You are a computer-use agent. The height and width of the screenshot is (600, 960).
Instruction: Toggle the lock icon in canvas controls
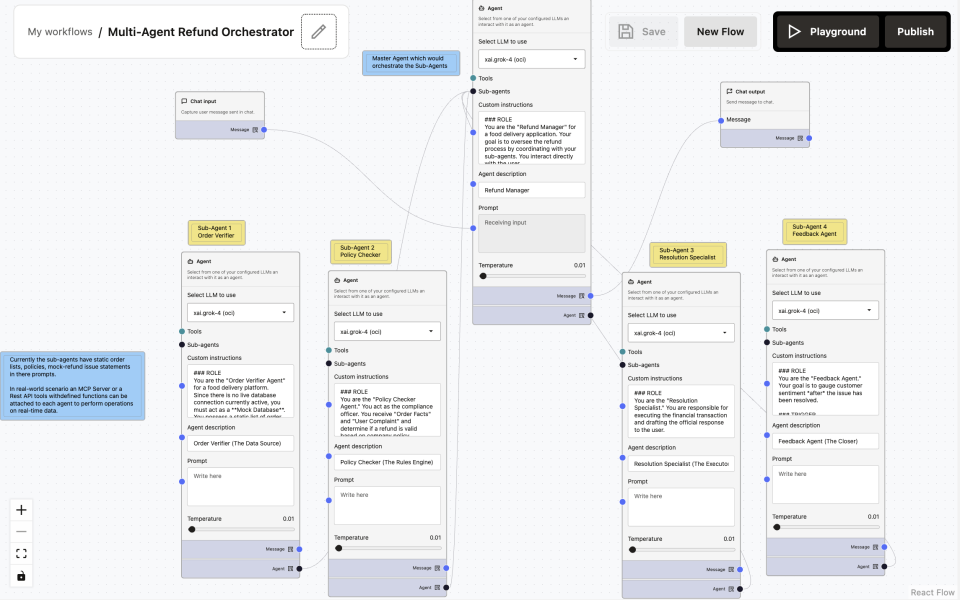[x=21, y=575]
